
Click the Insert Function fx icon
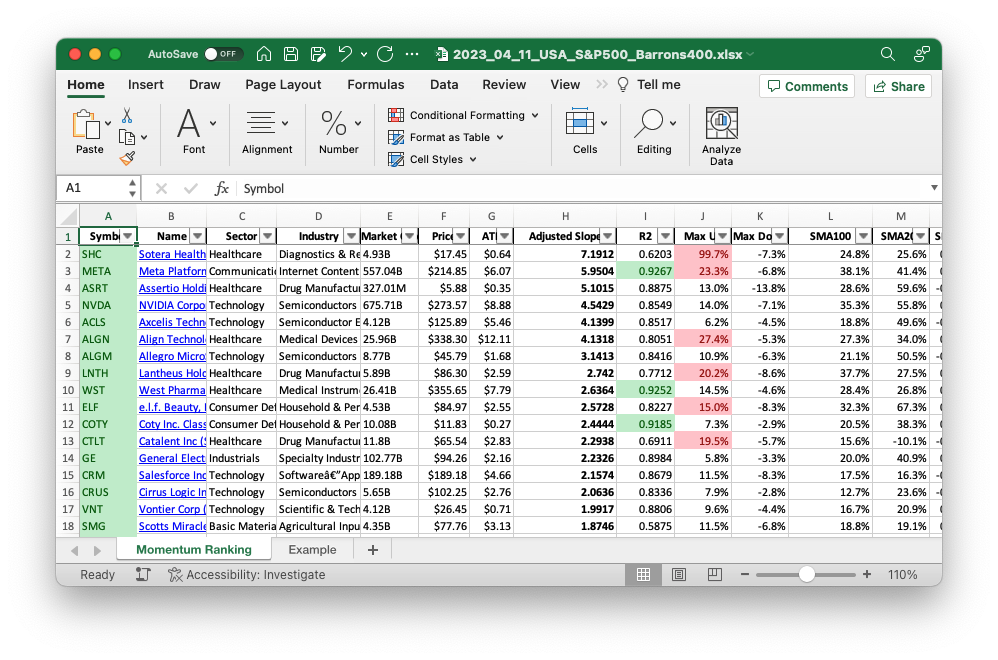point(222,188)
